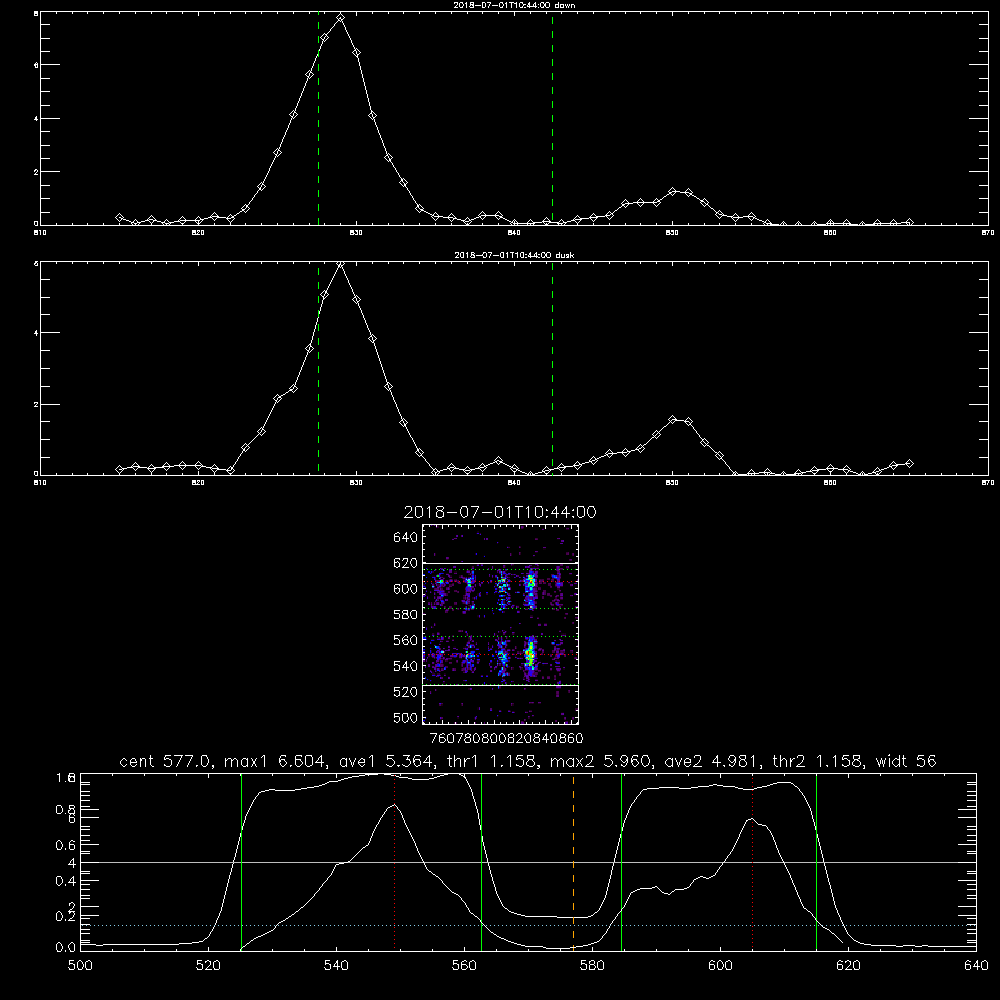Click the dawn curve's highest peak diamond marker
The height and width of the screenshot is (1000, 1000).
coord(341,18)
